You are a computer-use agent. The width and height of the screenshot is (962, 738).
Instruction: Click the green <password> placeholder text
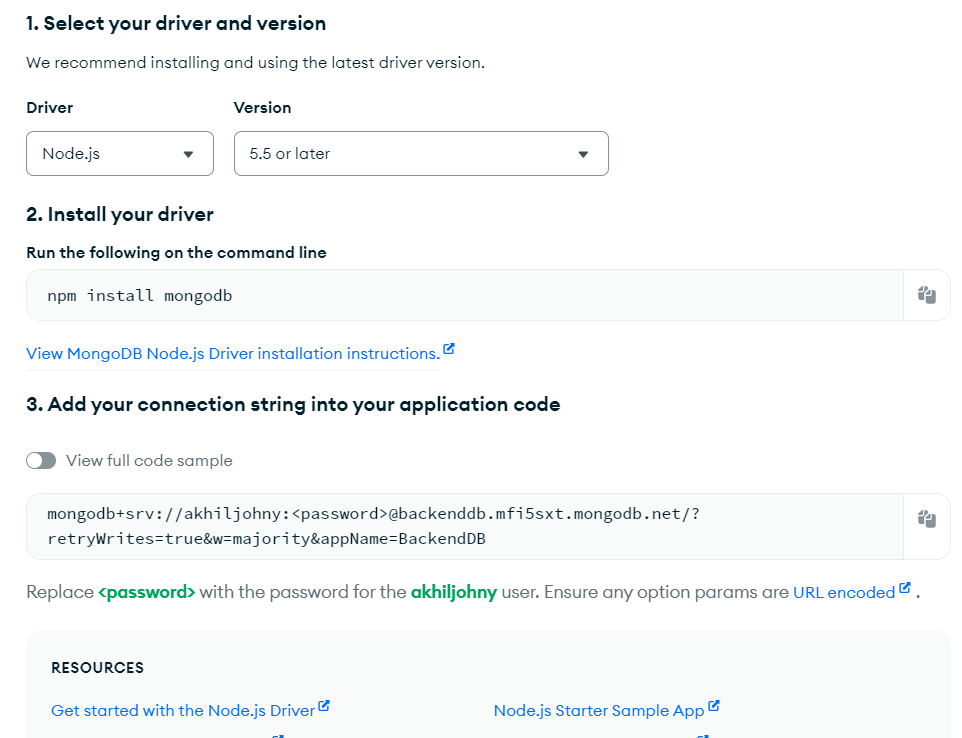click(147, 592)
